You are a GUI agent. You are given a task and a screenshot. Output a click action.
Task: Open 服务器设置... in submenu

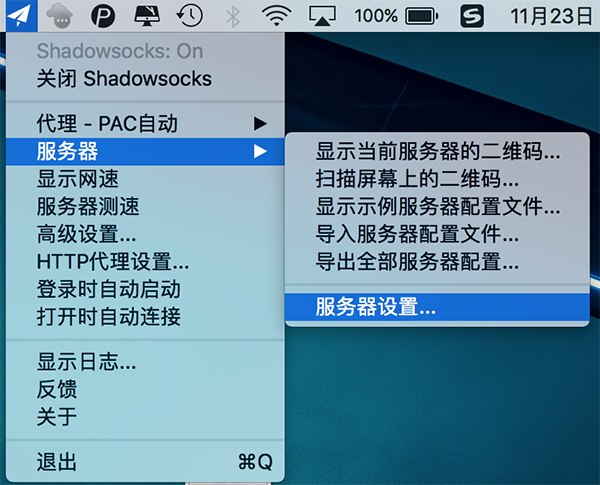437,307
